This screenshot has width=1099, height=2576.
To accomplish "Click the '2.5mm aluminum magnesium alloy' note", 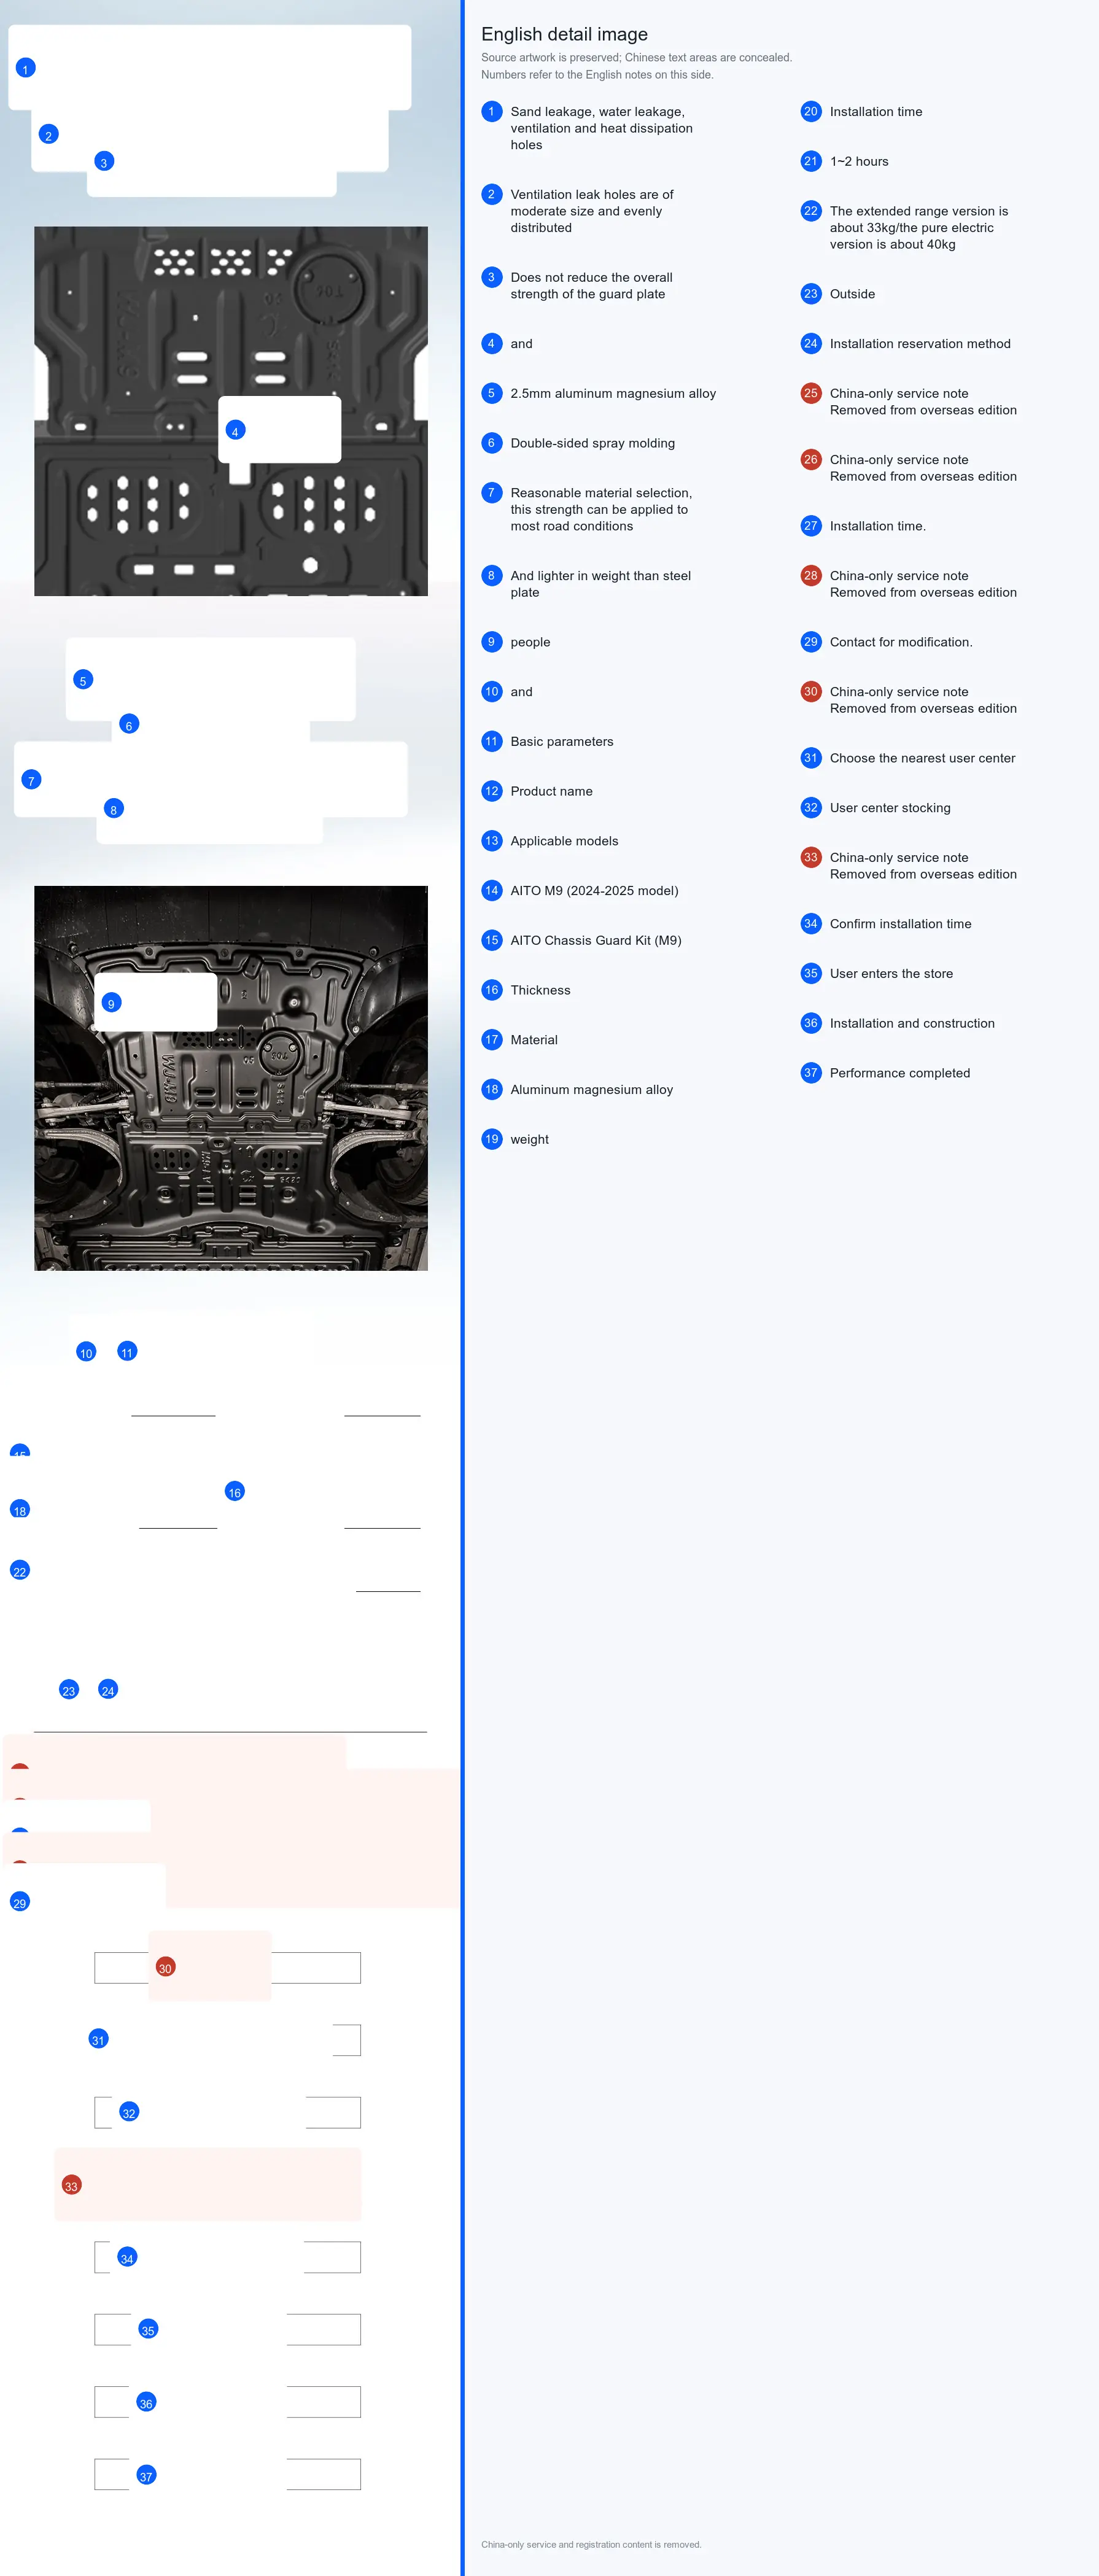I will tap(613, 393).
